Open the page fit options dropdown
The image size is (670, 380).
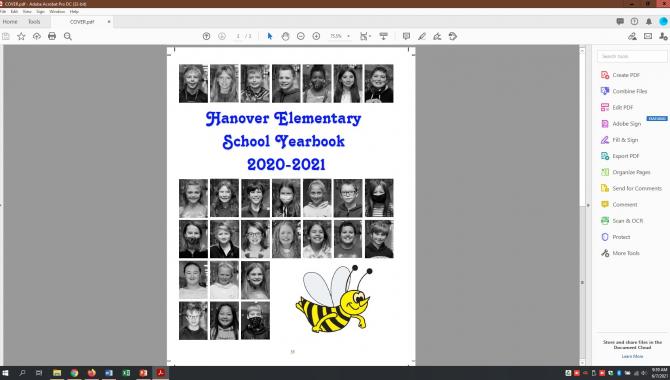click(x=365, y=36)
